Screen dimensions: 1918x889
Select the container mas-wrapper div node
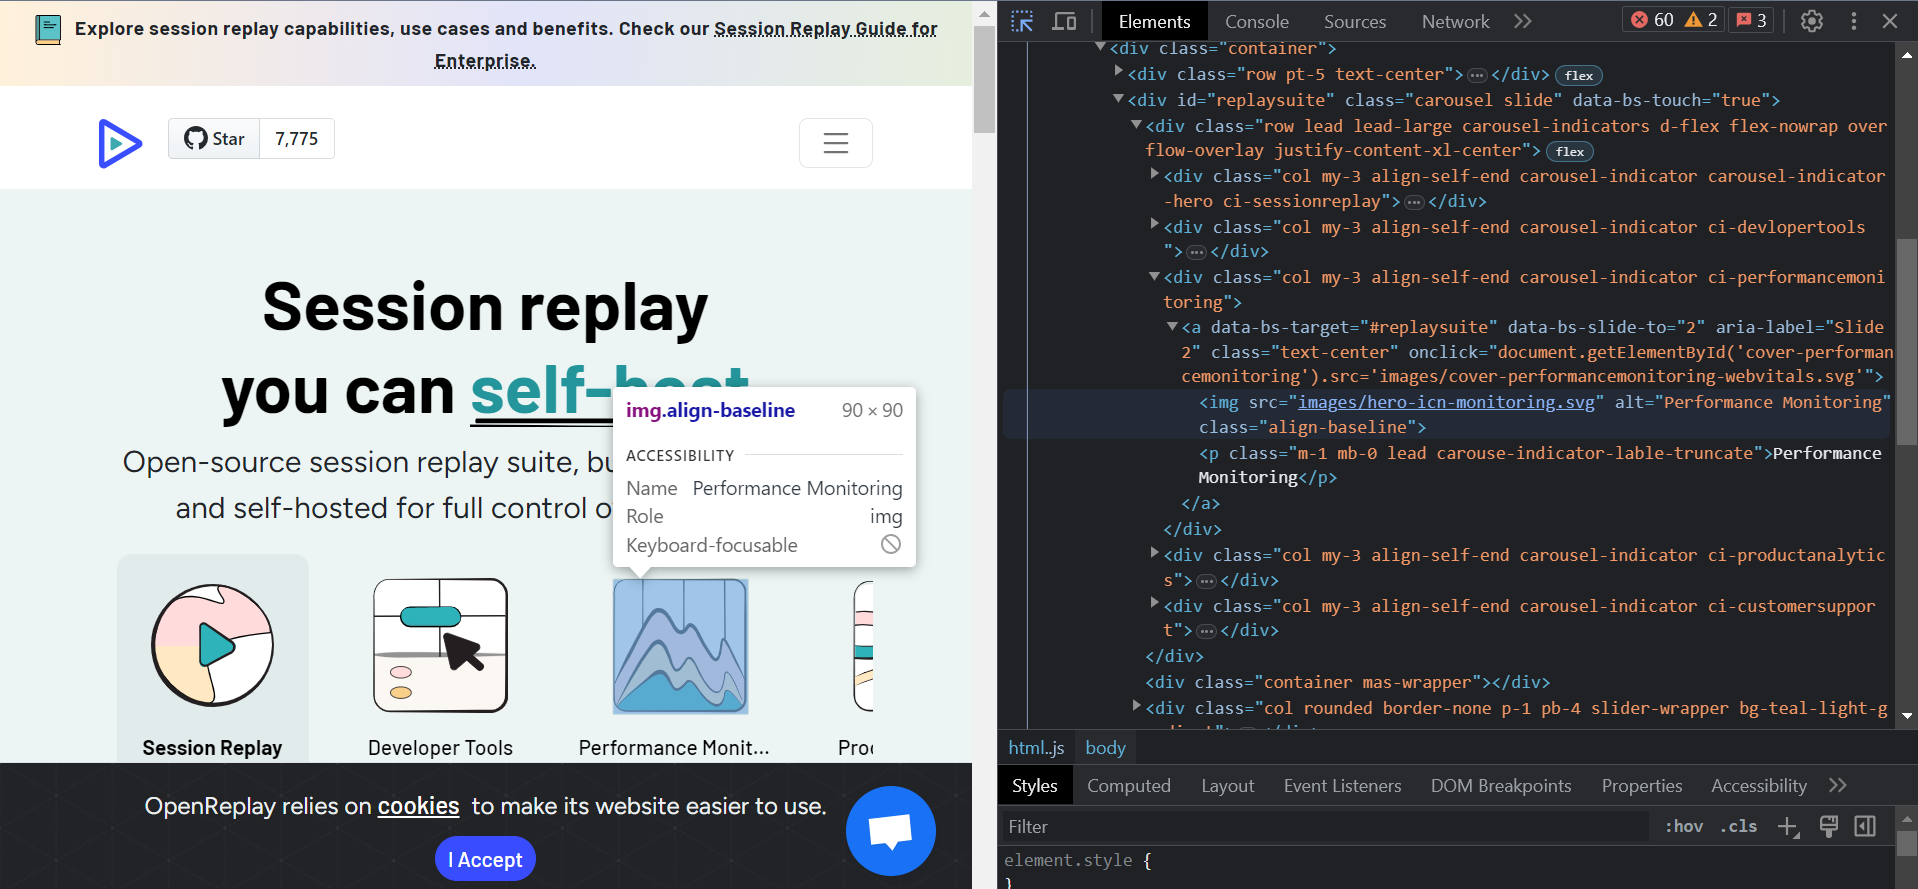click(x=1347, y=682)
